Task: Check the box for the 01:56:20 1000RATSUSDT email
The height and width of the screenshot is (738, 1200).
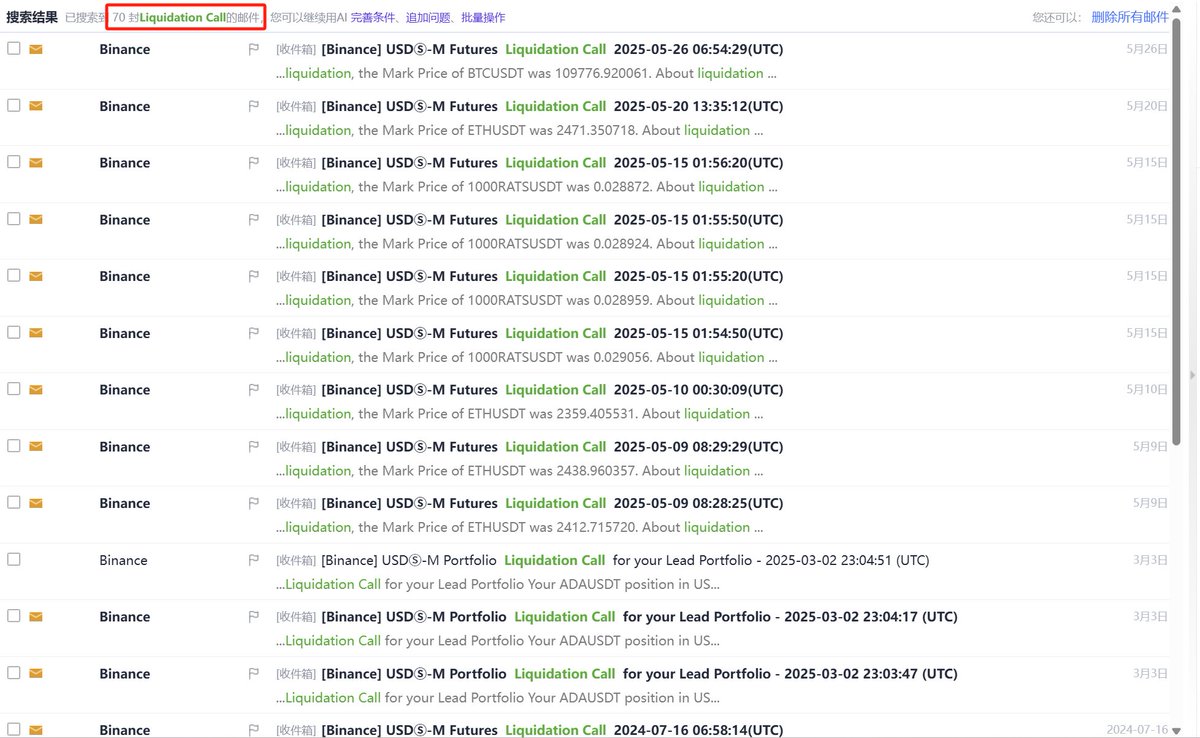Action: 14,162
